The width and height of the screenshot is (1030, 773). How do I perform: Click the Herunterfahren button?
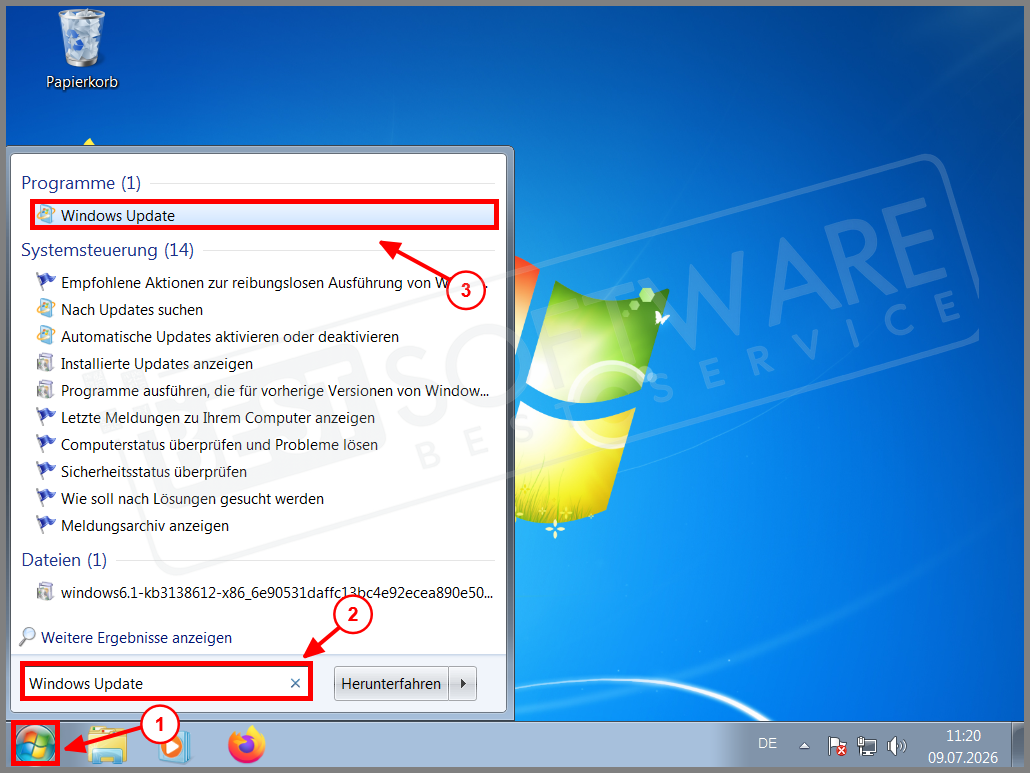[391, 683]
